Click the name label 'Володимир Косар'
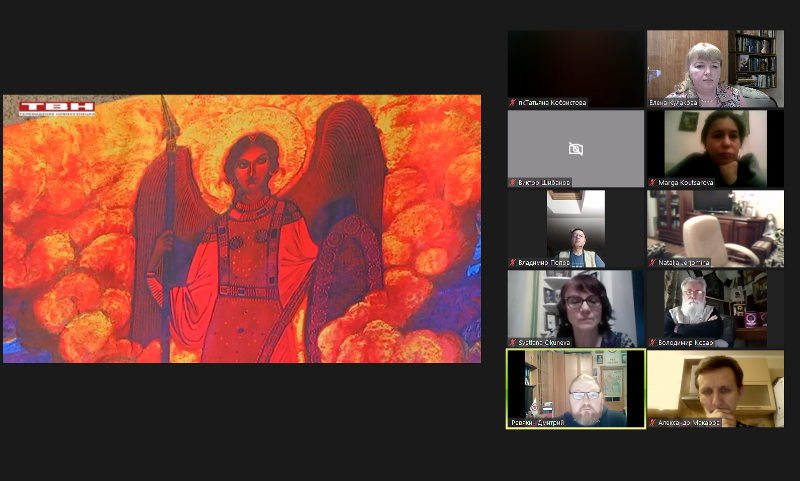 686,342
